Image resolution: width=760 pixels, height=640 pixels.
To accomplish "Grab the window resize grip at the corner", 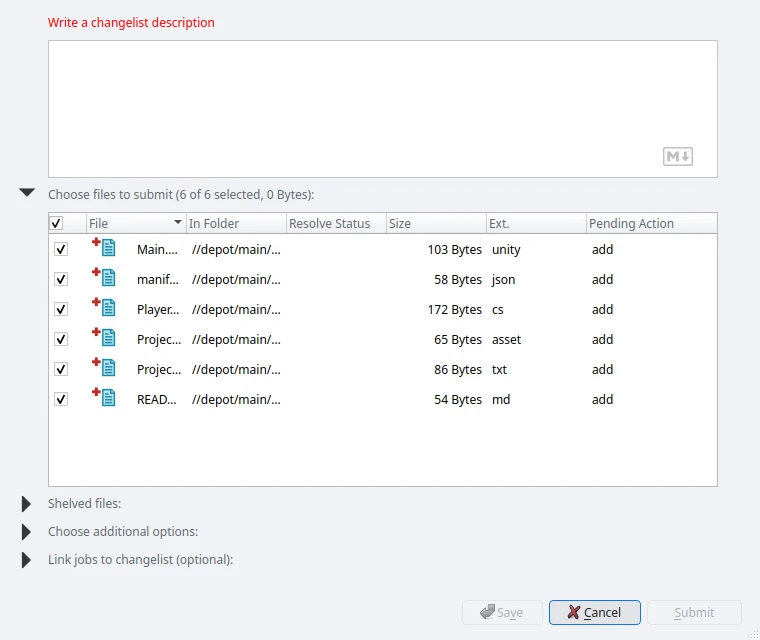I will click(754, 634).
